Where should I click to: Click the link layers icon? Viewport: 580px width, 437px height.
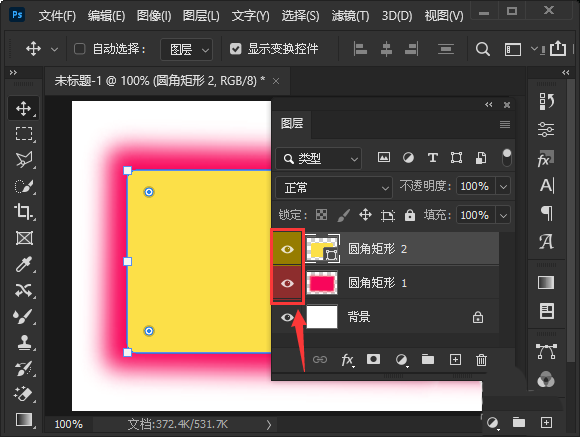coord(320,360)
